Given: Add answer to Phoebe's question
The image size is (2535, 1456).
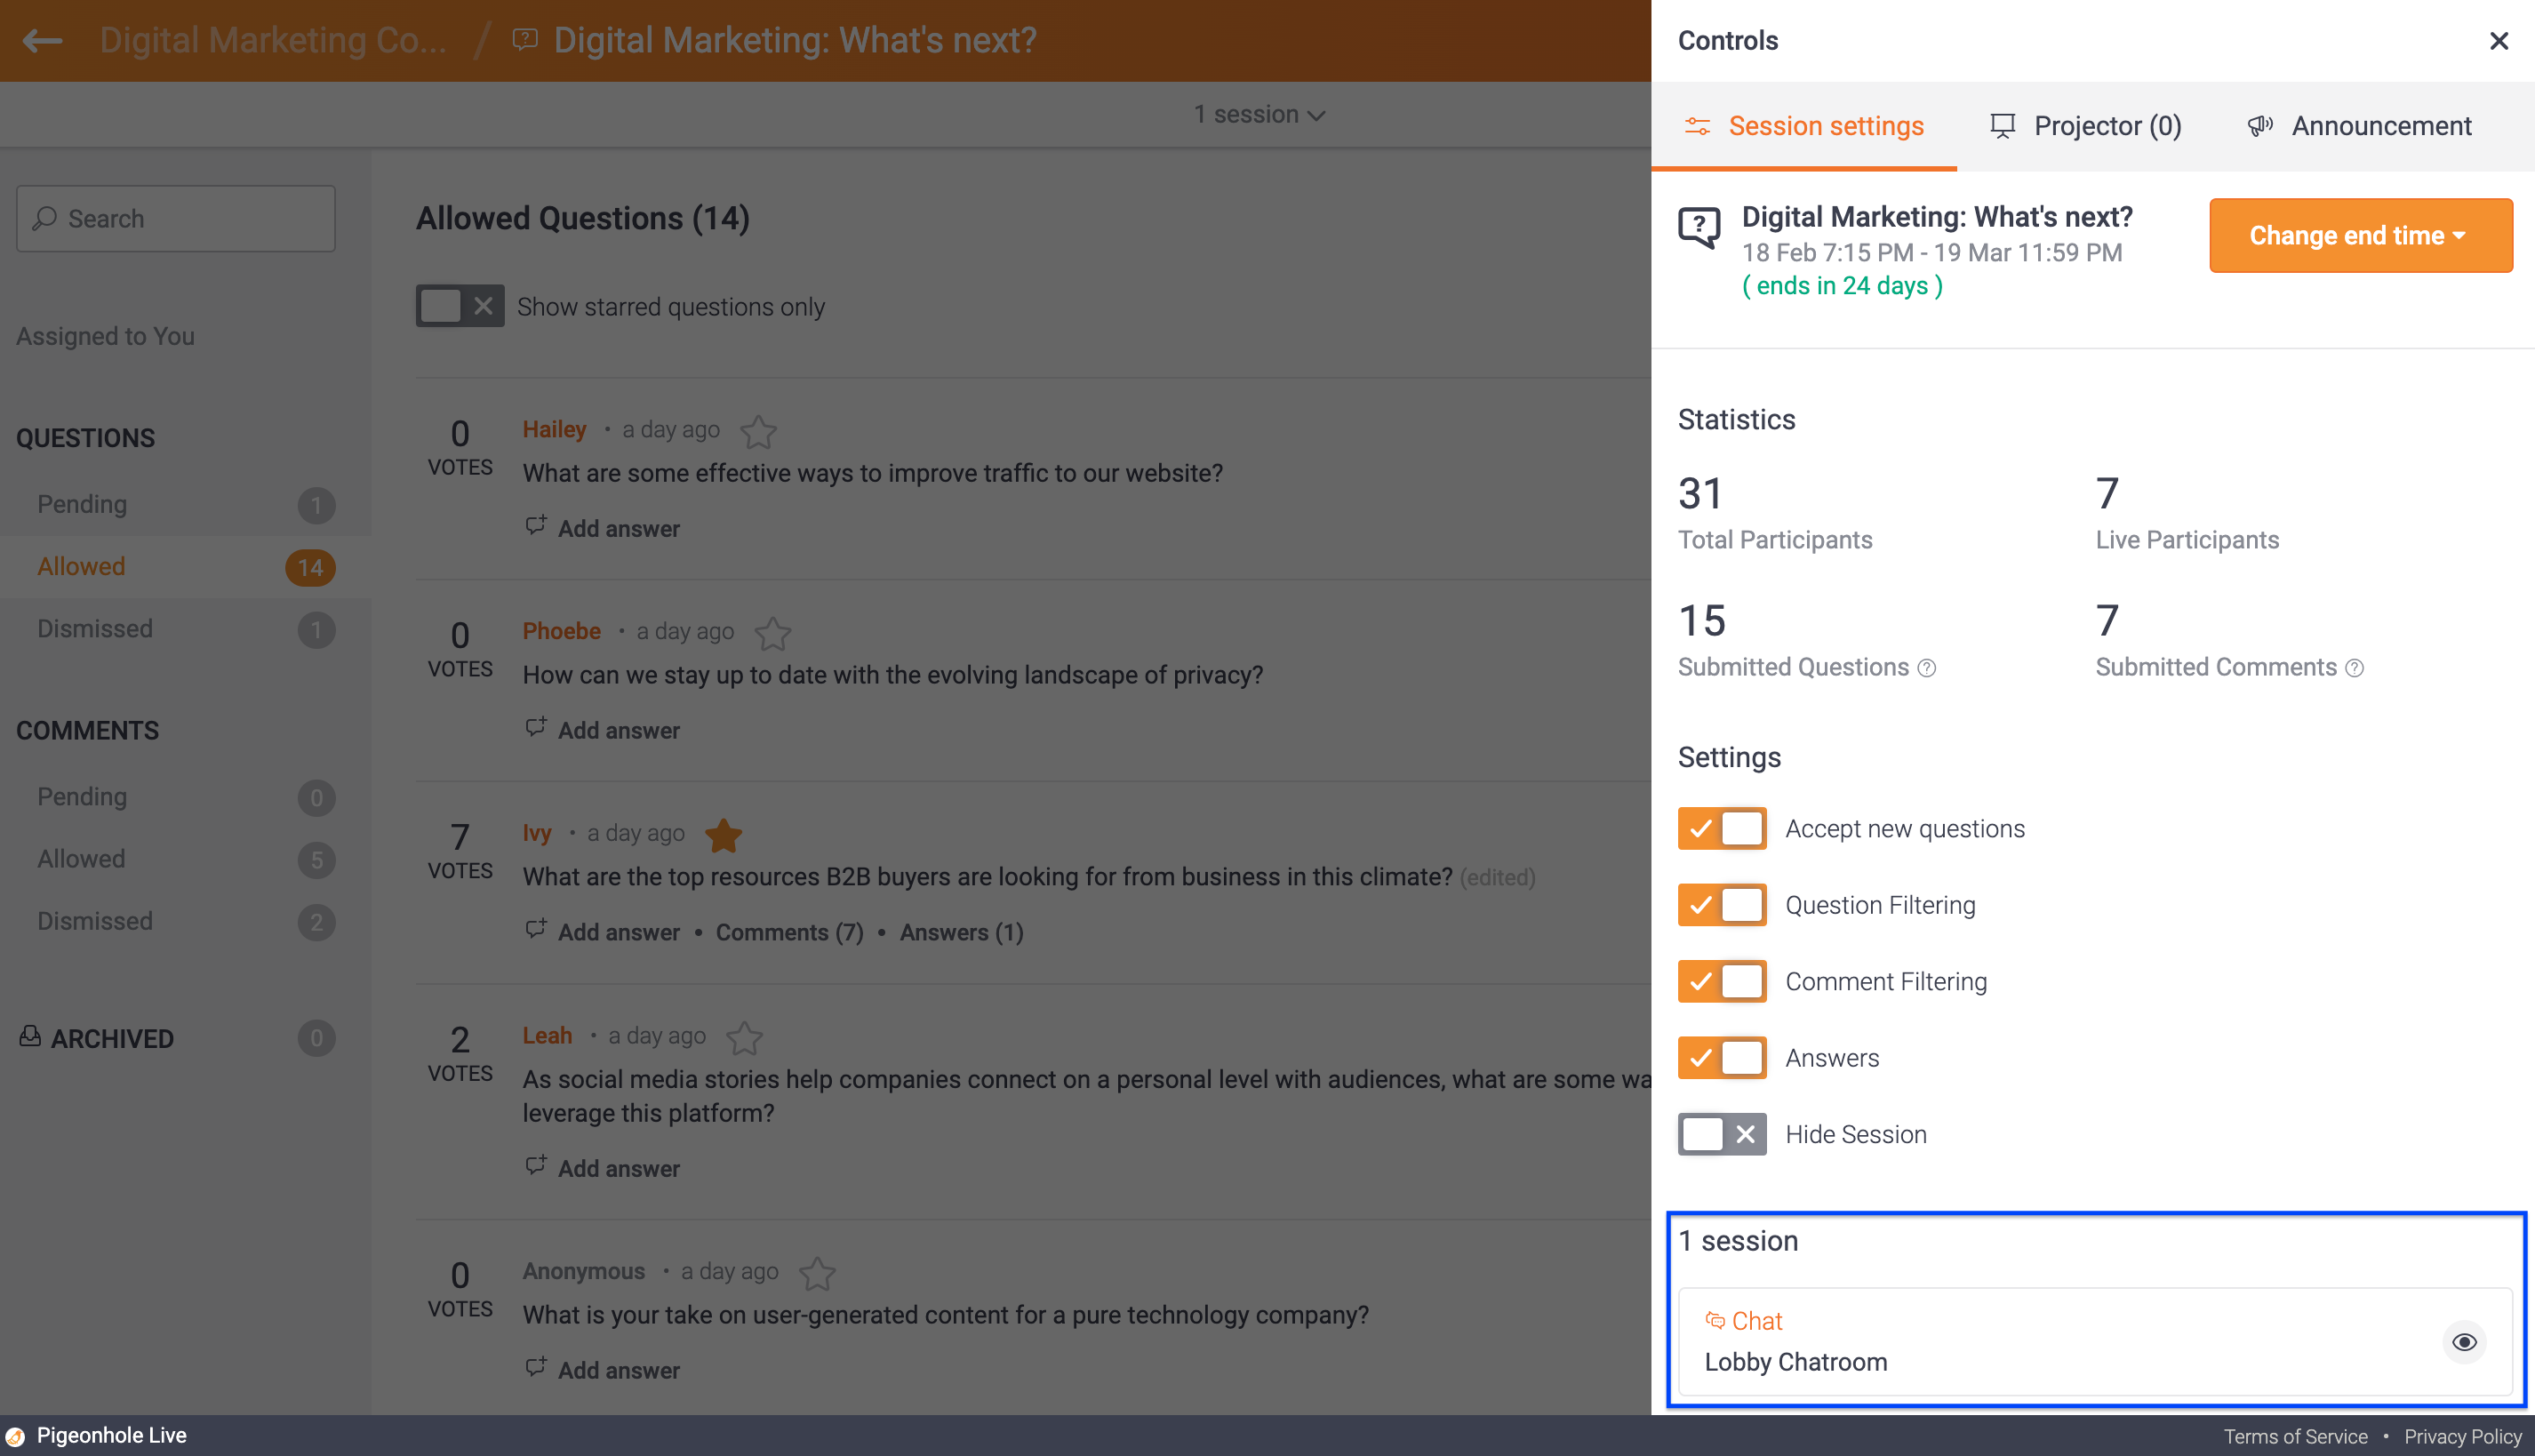Looking at the screenshot, I should click(x=603, y=730).
